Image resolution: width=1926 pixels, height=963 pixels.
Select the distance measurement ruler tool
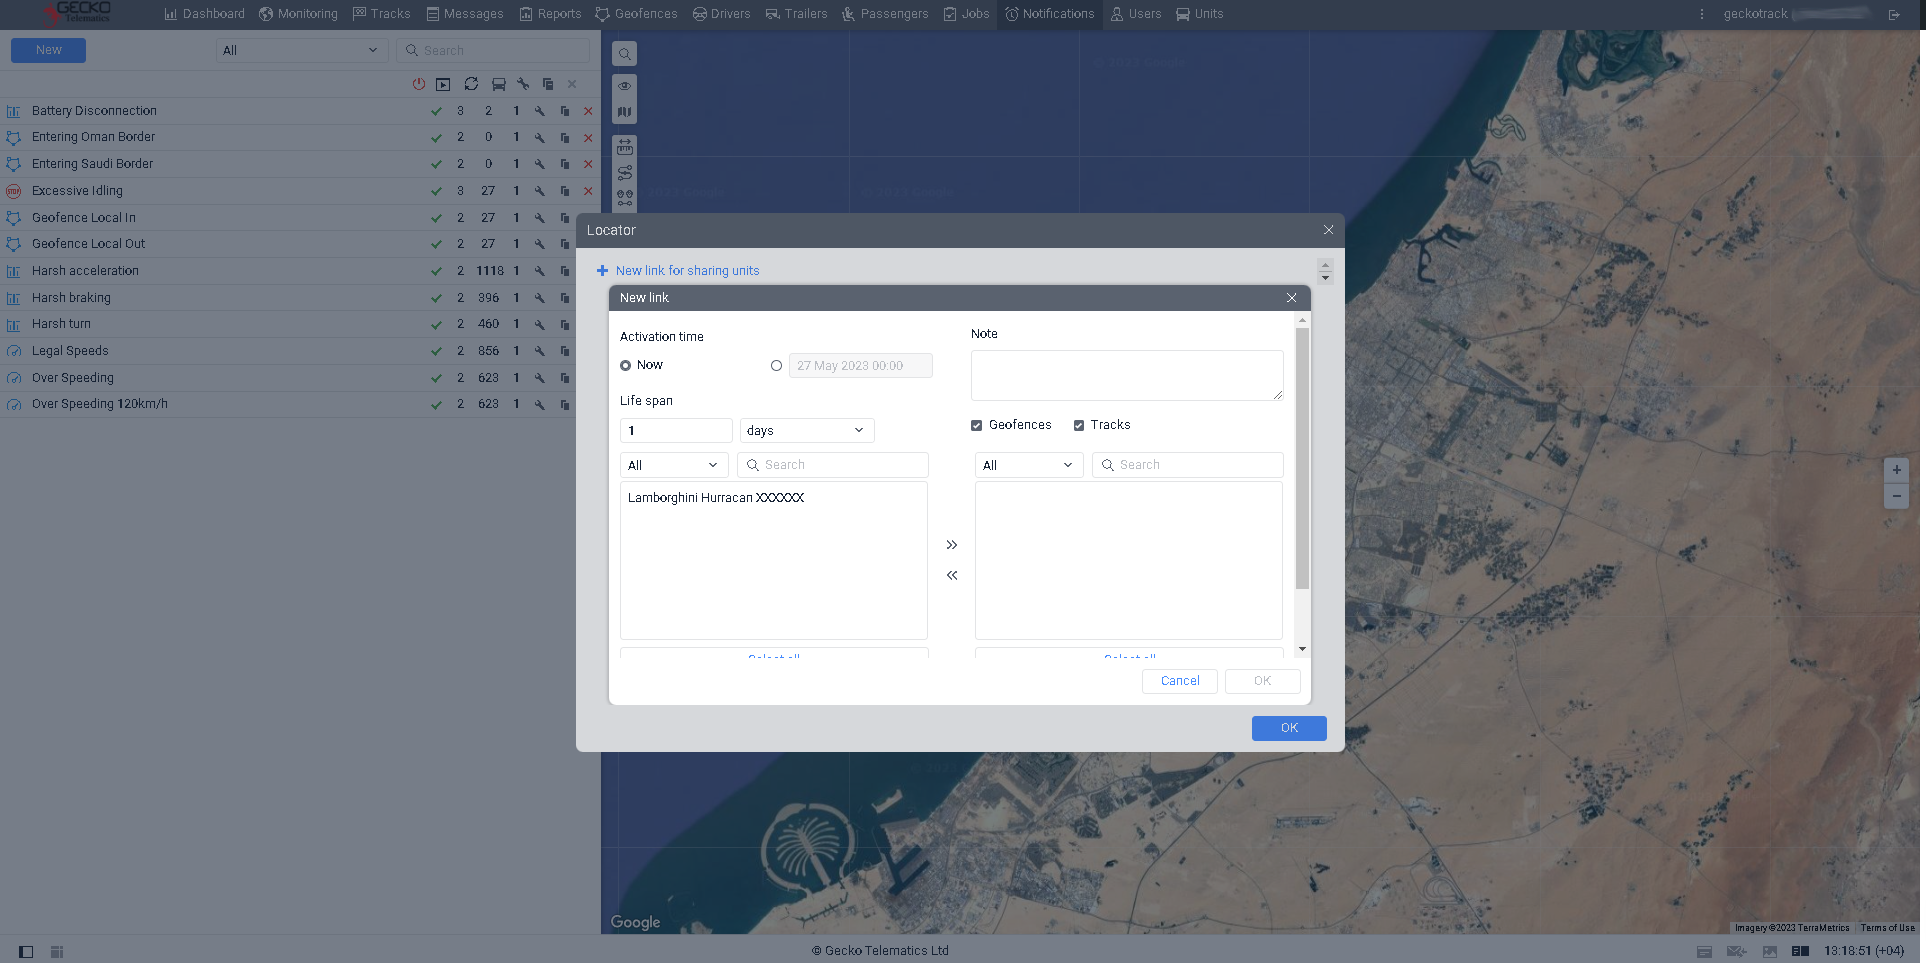(624, 146)
